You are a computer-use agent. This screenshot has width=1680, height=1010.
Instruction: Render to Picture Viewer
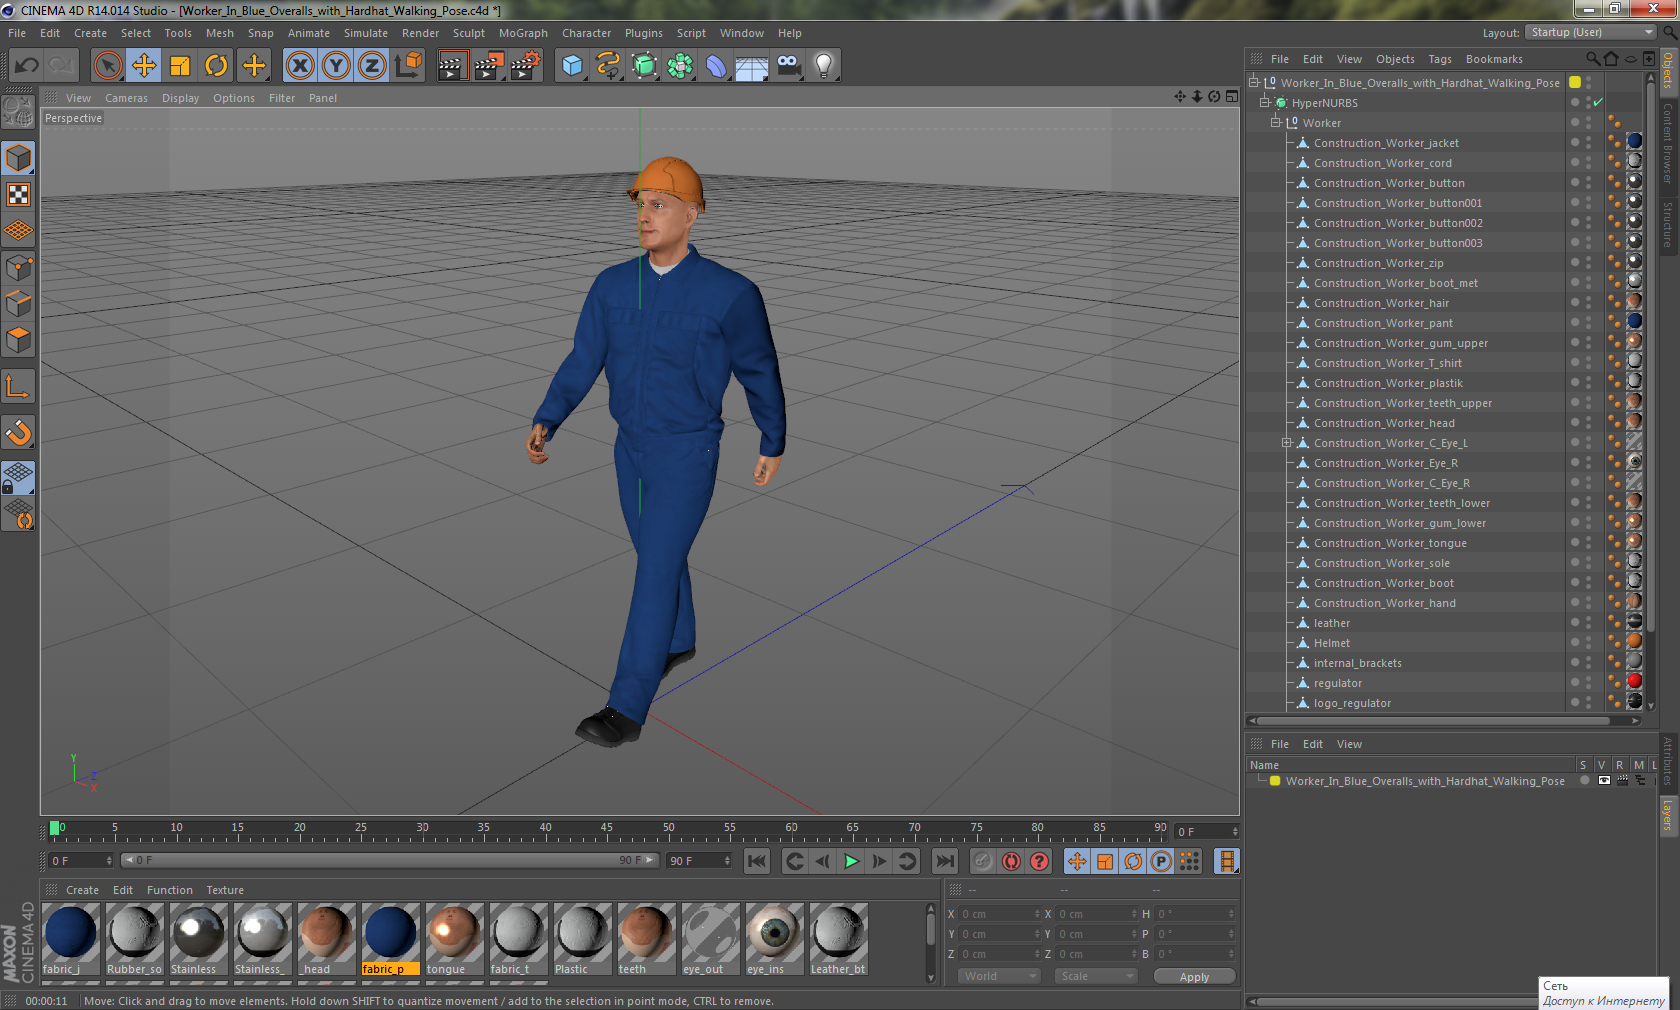click(x=489, y=66)
